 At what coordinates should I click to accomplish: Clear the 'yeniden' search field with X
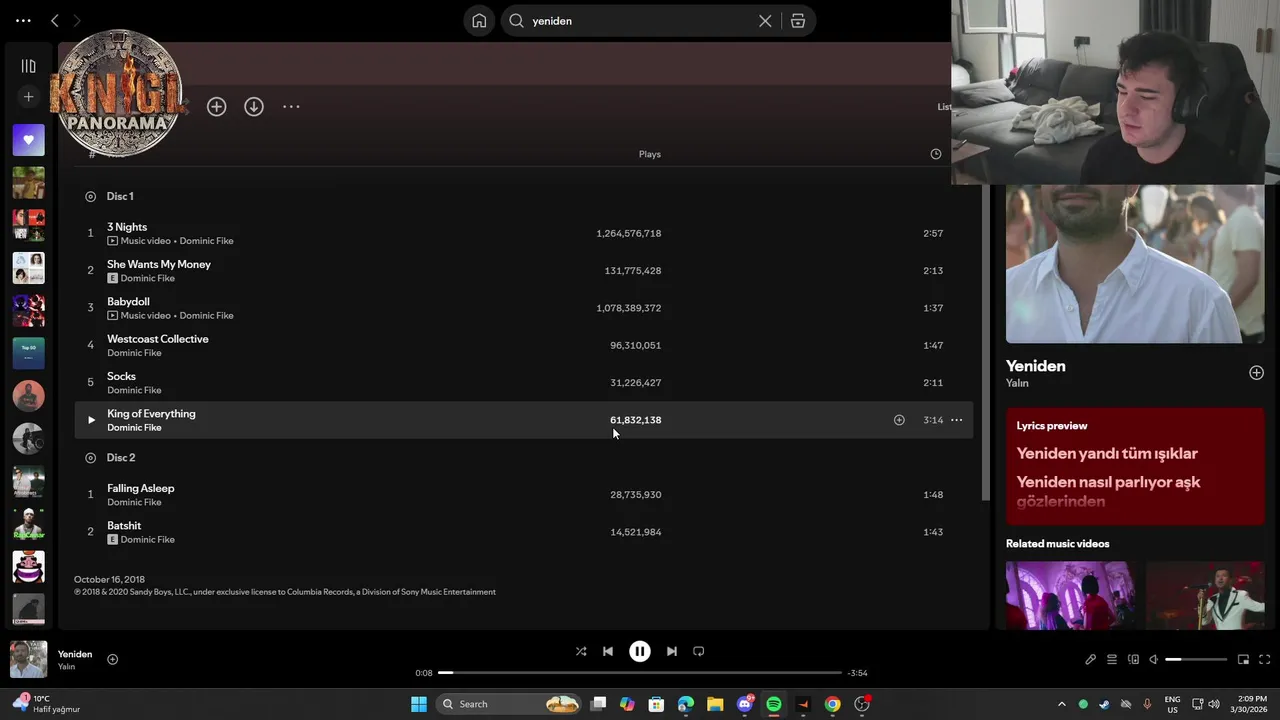click(765, 21)
